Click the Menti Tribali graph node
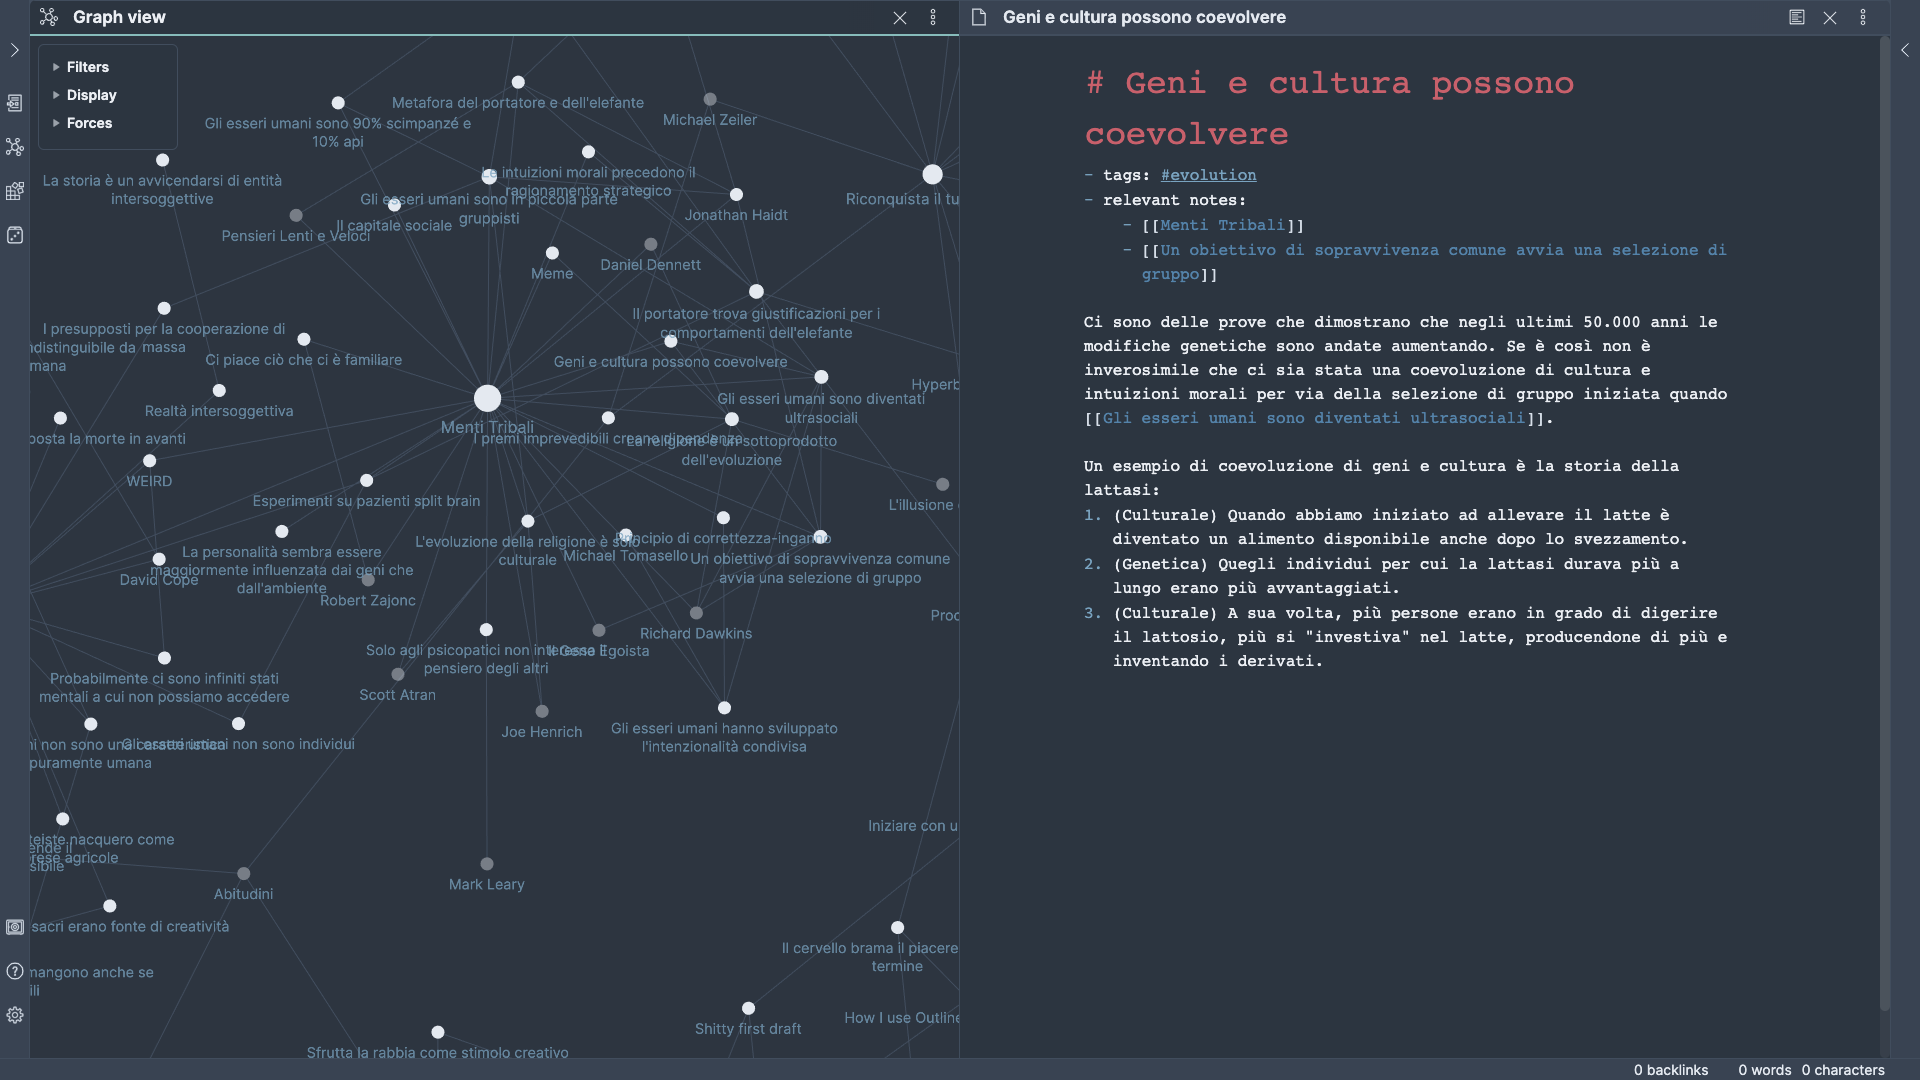The image size is (1920, 1080). [487, 398]
